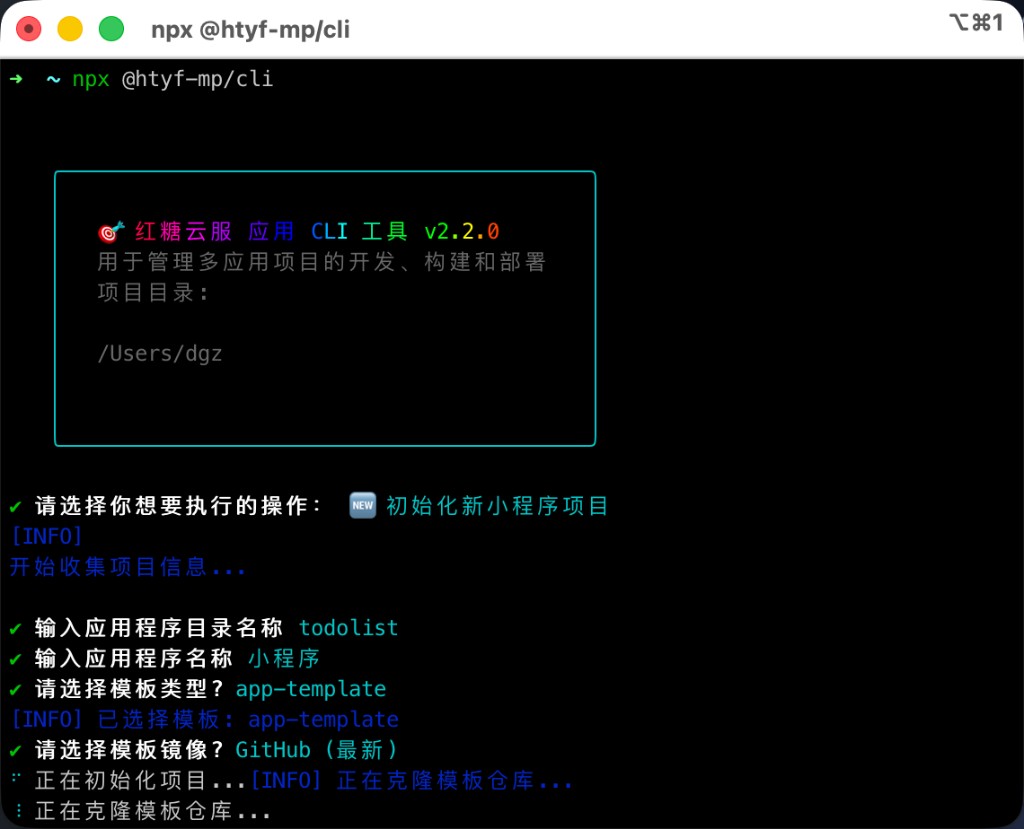Click the /Users/dgz project path
This screenshot has width=1024, height=829.
tap(160, 353)
